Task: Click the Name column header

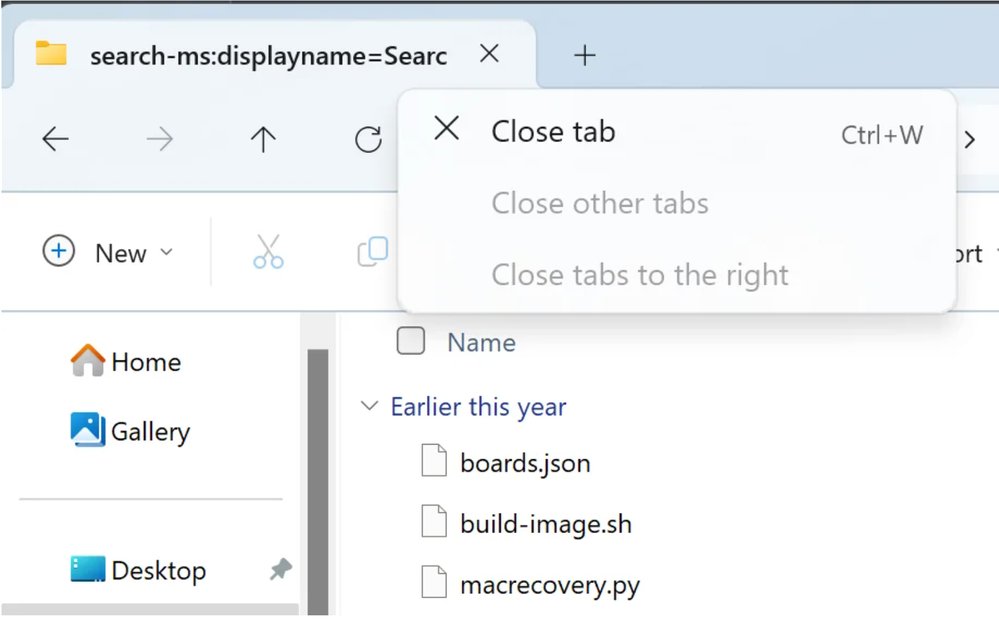Action: click(481, 343)
